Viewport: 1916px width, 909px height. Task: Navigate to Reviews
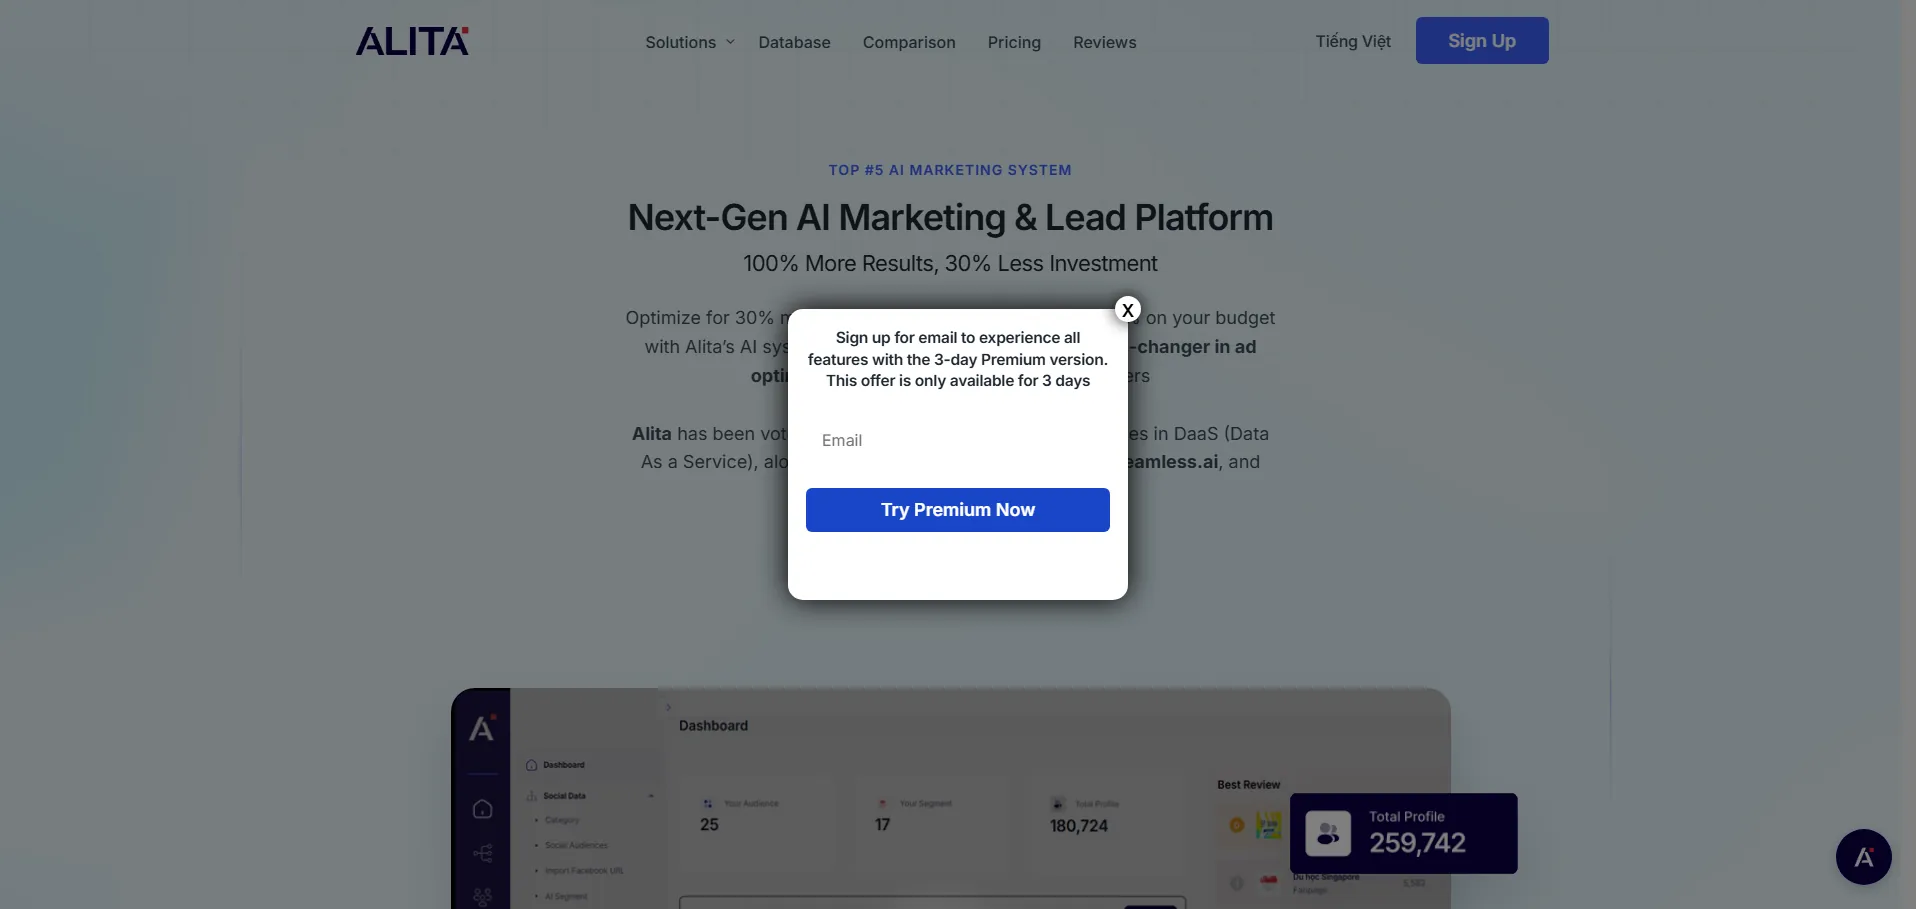coord(1104,42)
